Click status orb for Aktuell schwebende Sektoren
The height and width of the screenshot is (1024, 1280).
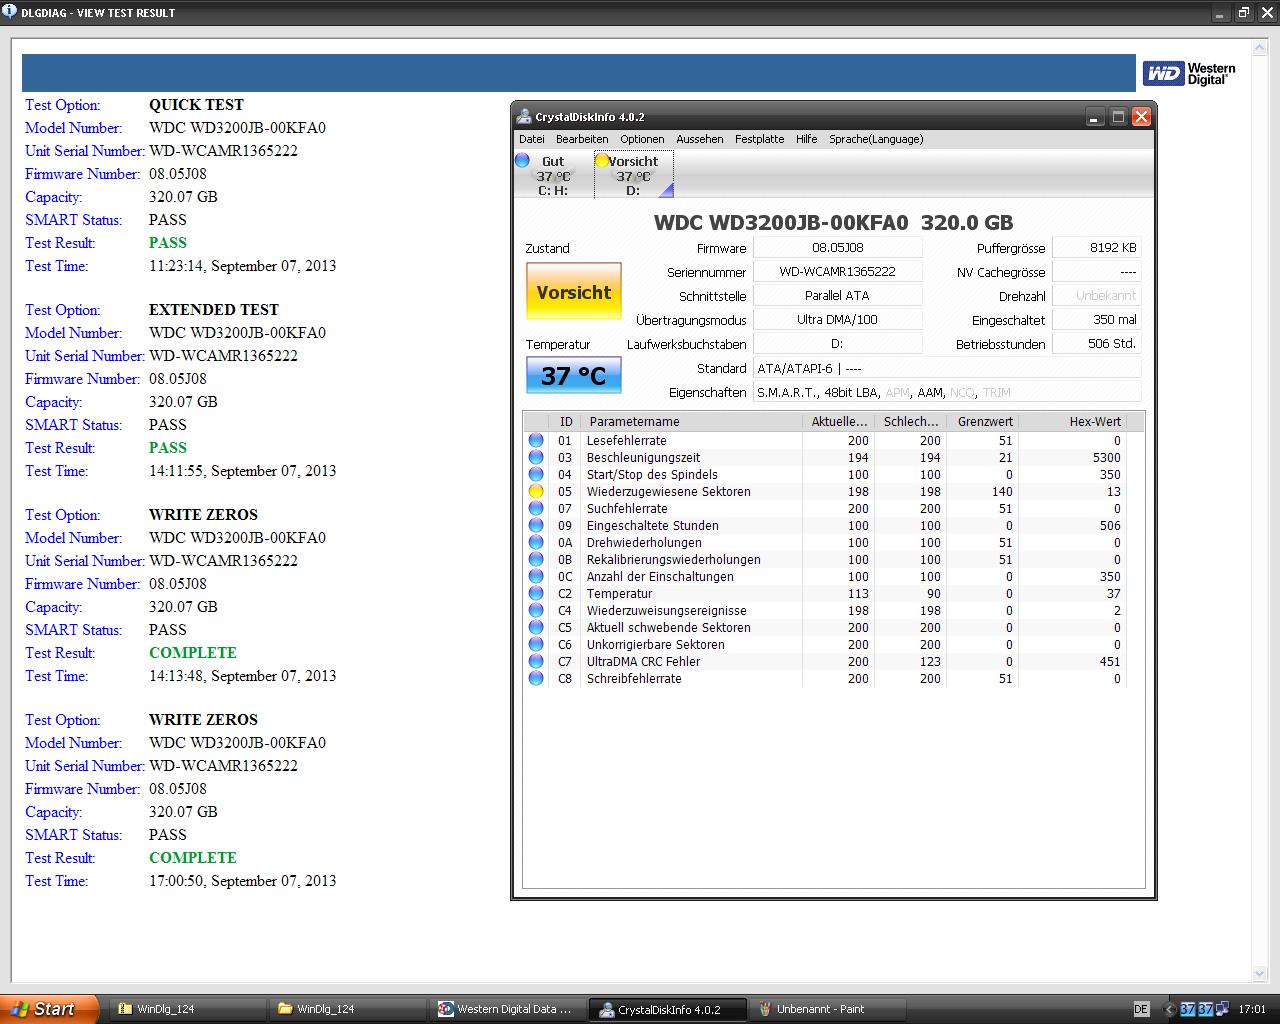pos(536,627)
